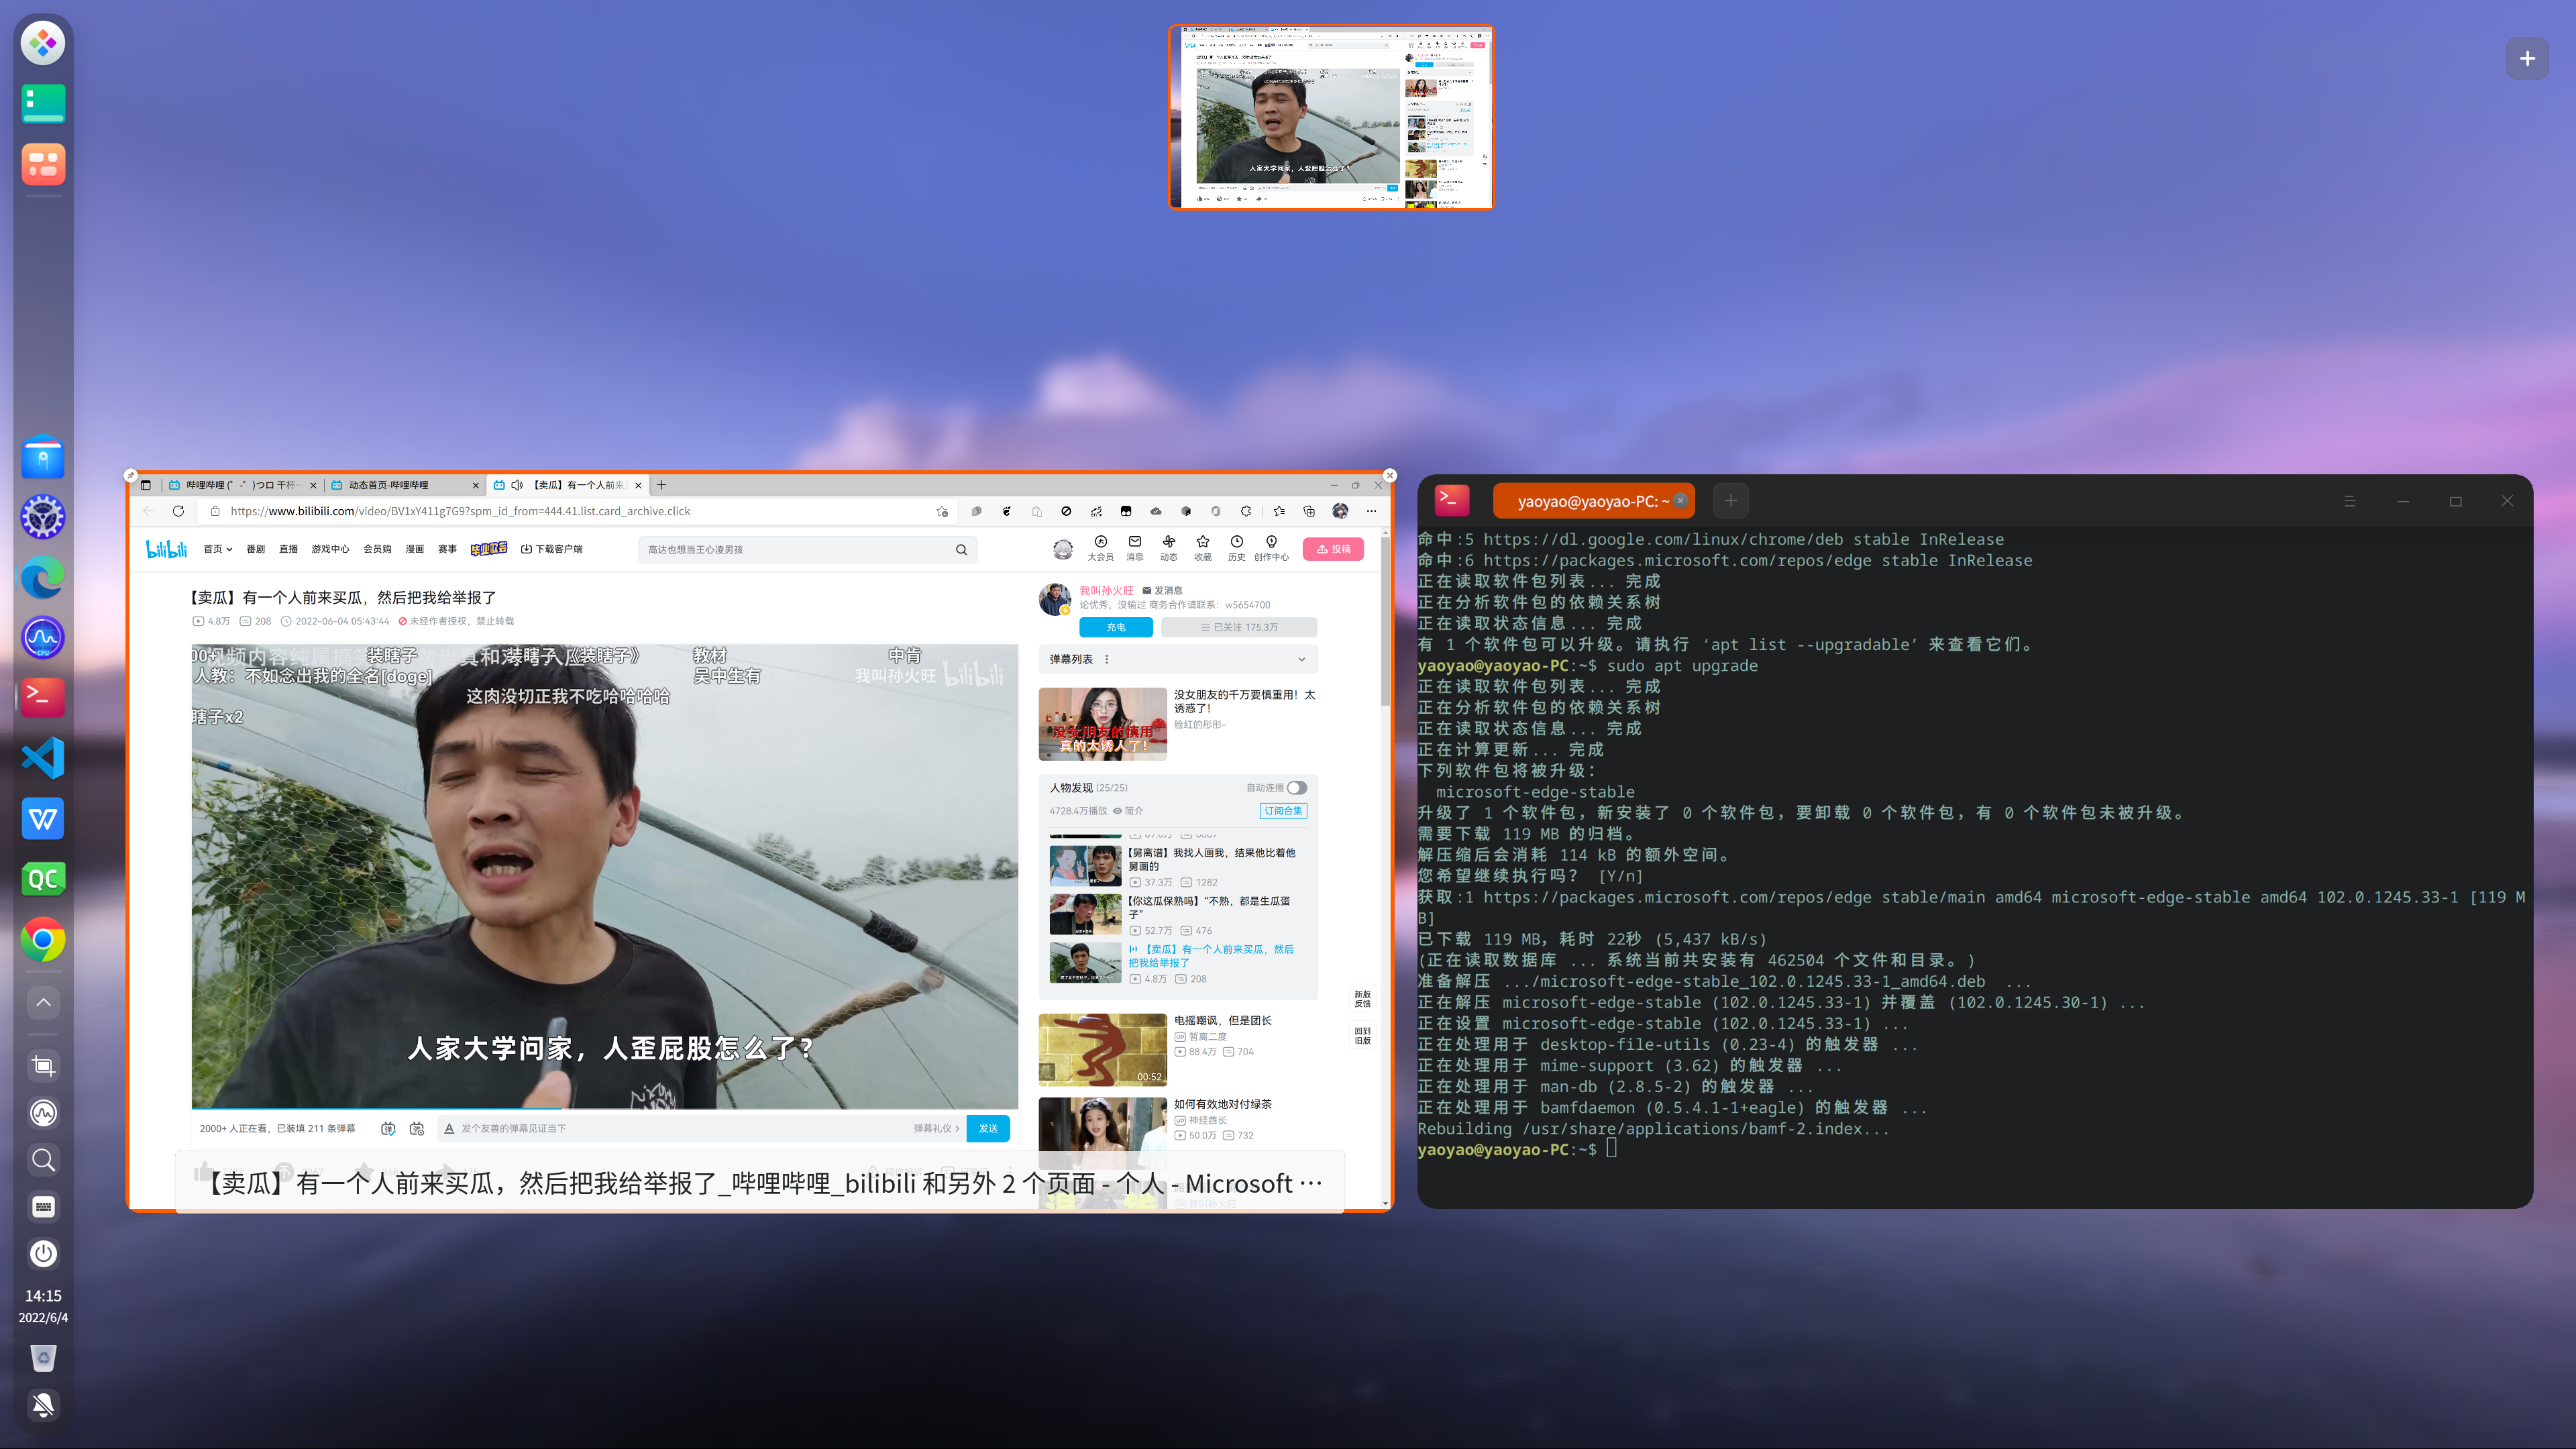The image size is (2576, 1449).
Task: Expand hidden dock apps with up chevron
Action: (x=43, y=1002)
